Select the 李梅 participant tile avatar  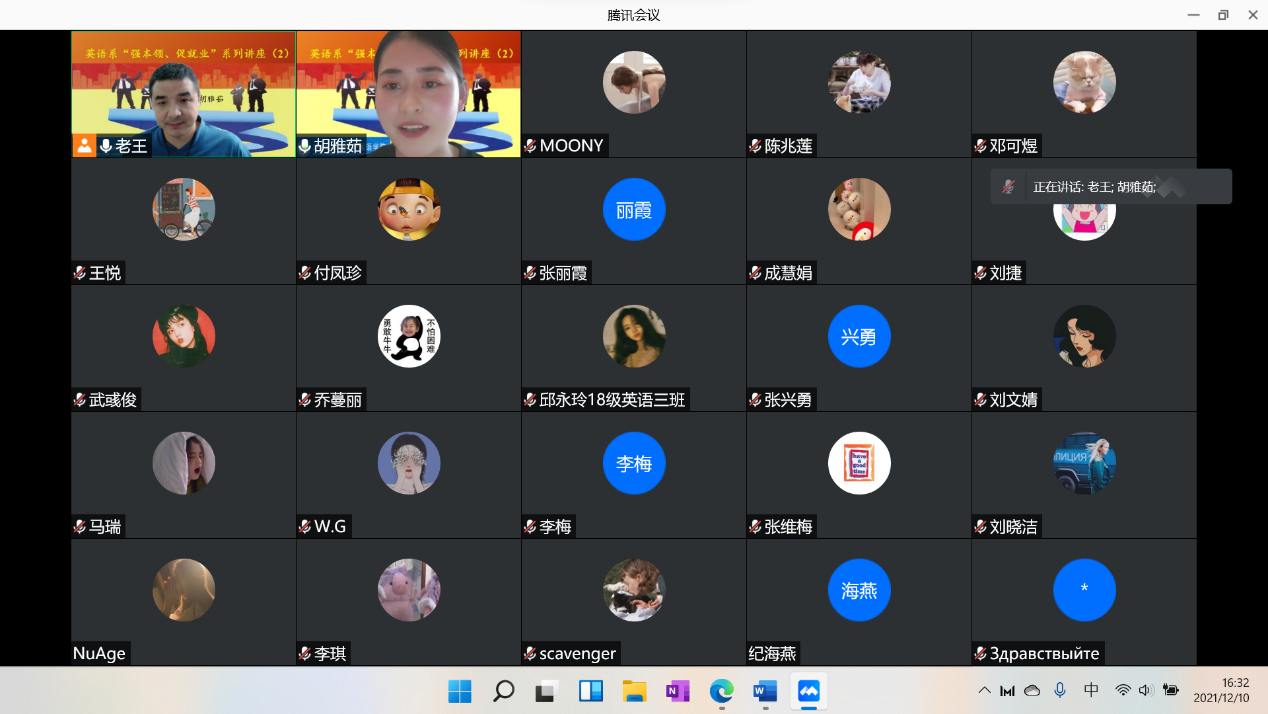point(634,464)
